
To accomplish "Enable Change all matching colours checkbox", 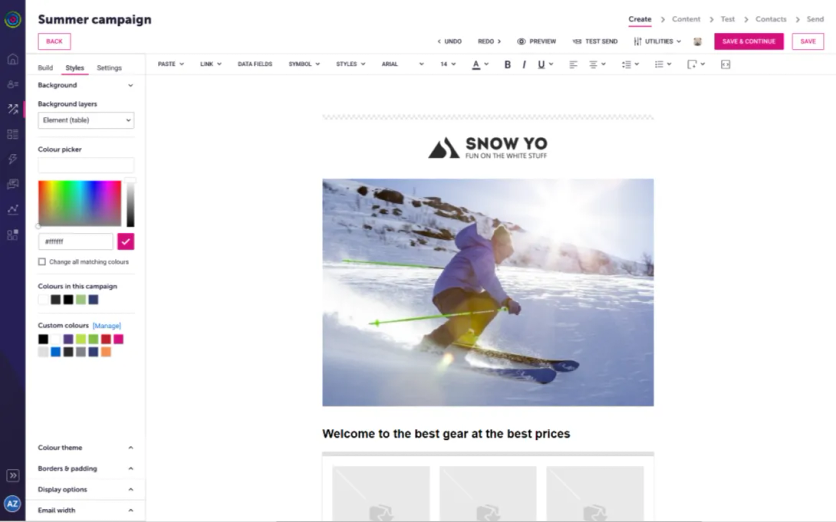I will [x=42, y=262].
